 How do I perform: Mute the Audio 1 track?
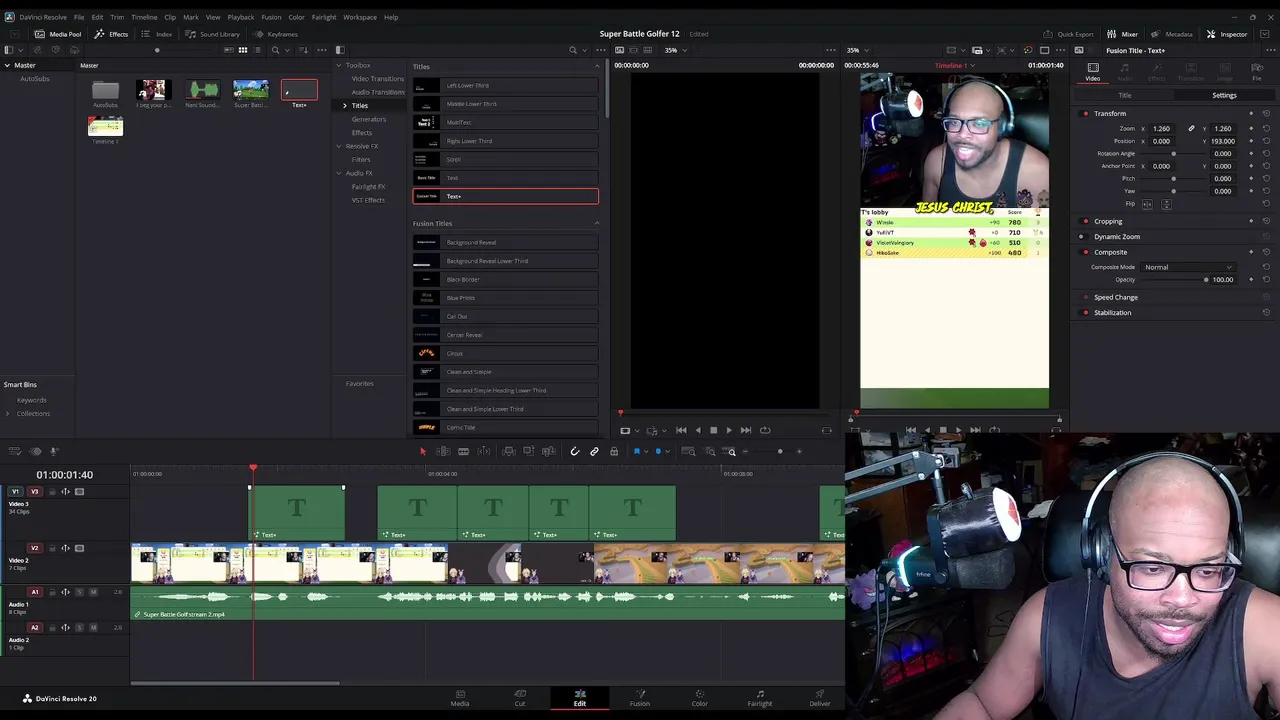93,592
